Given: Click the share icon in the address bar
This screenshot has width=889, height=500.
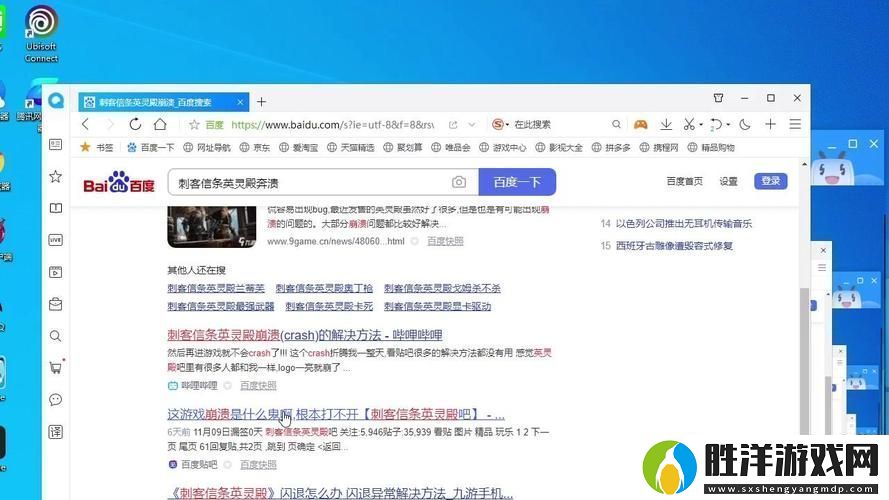Looking at the screenshot, I should click(452, 125).
